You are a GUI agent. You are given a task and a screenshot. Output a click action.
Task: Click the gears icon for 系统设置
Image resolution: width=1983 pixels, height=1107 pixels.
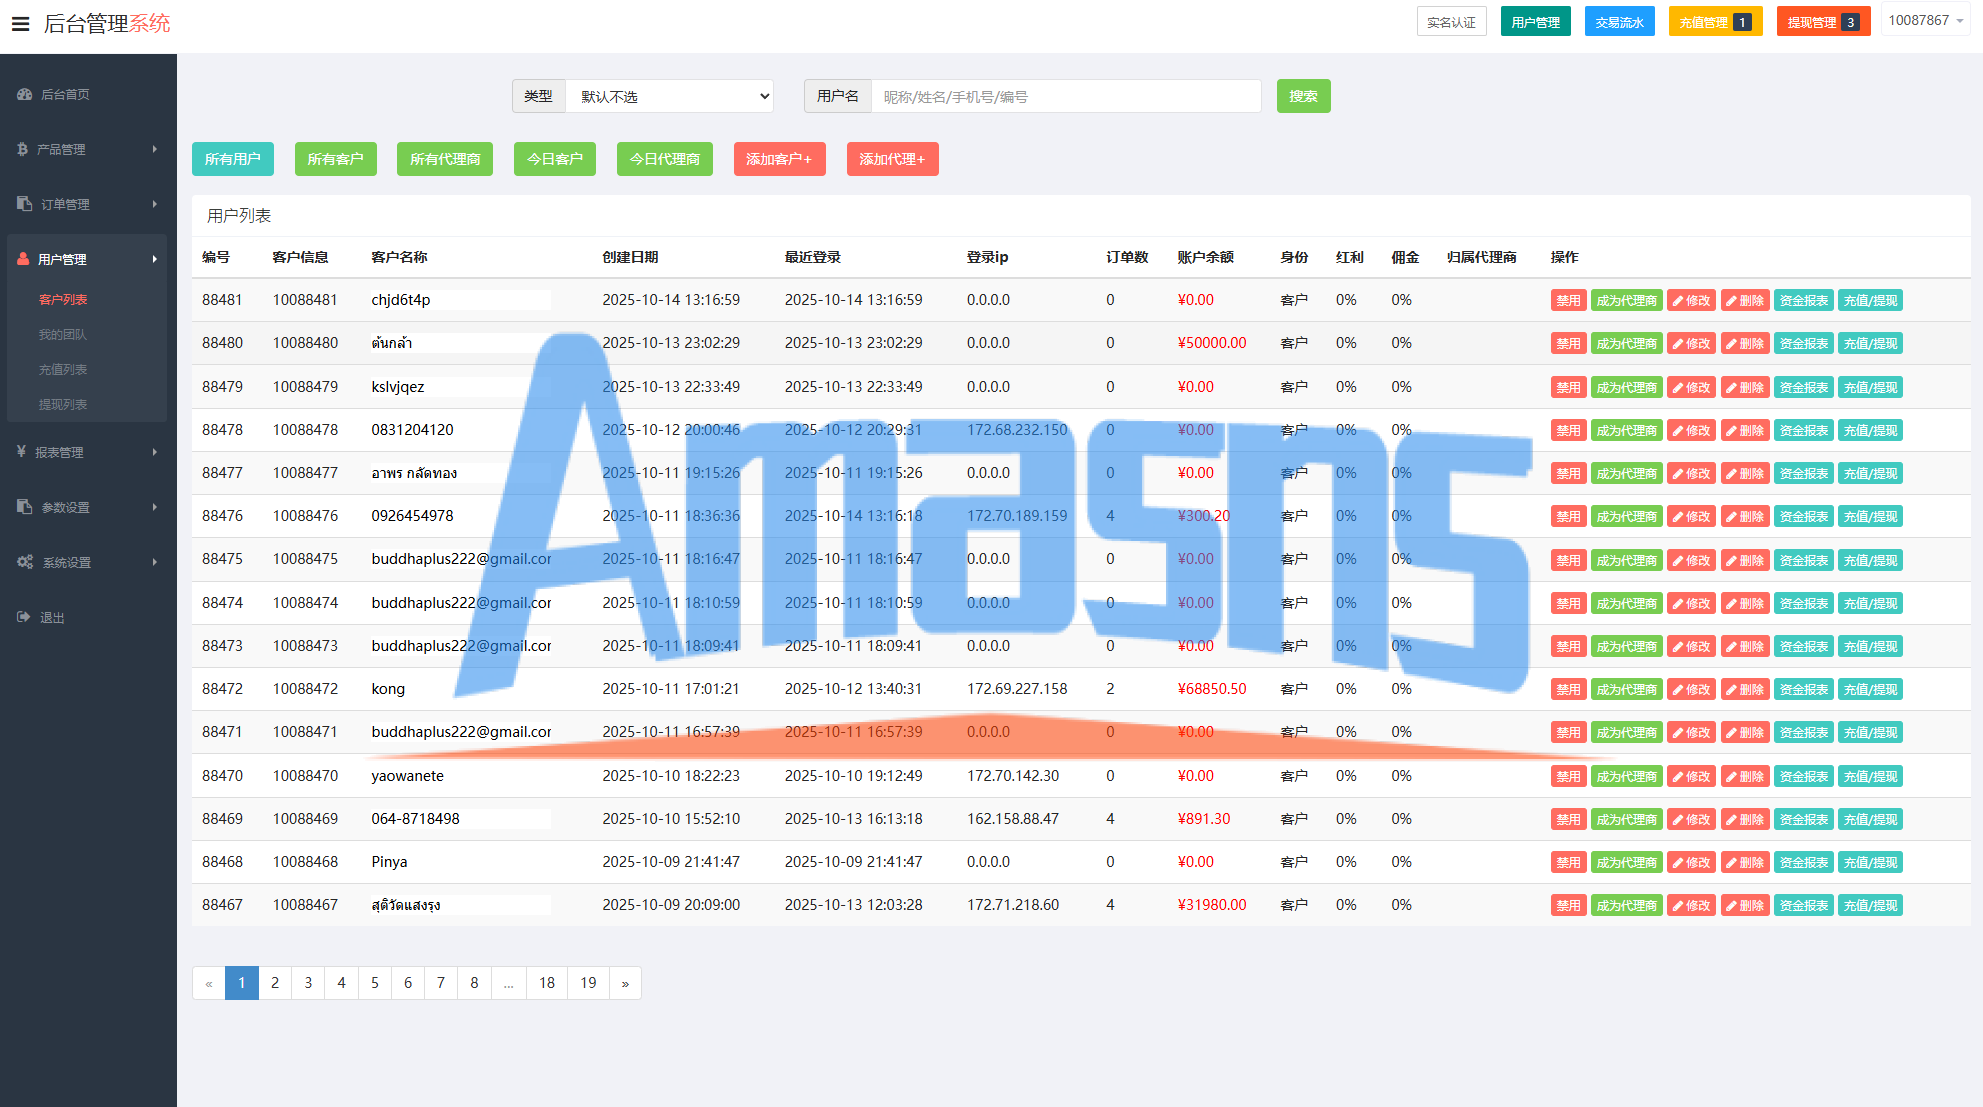pyautogui.click(x=25, y=562)
